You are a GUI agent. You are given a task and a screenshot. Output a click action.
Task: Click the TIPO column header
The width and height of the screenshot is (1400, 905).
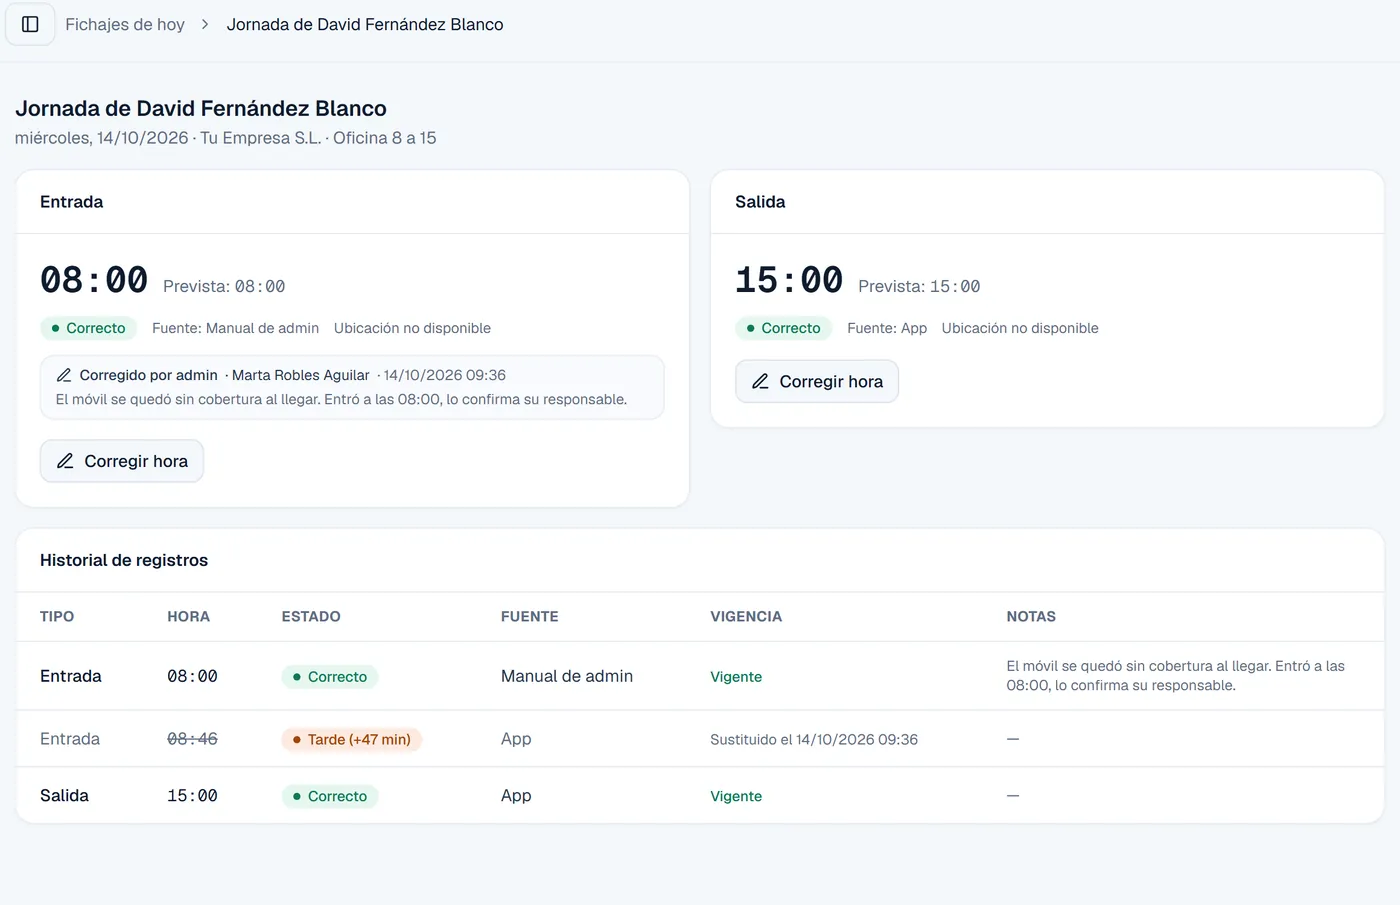[x=57, y=616]
